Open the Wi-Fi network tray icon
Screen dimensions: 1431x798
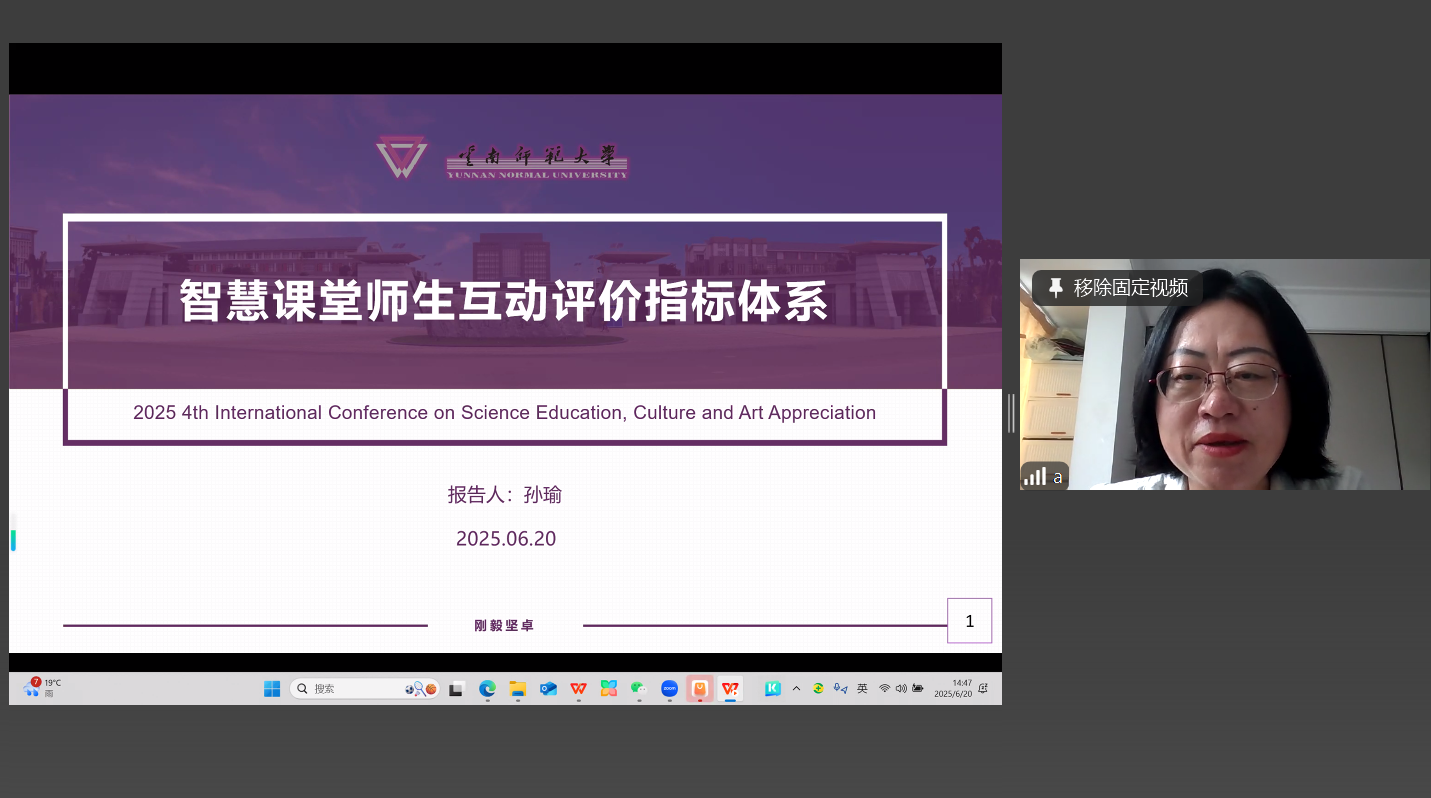coord(884,688)
